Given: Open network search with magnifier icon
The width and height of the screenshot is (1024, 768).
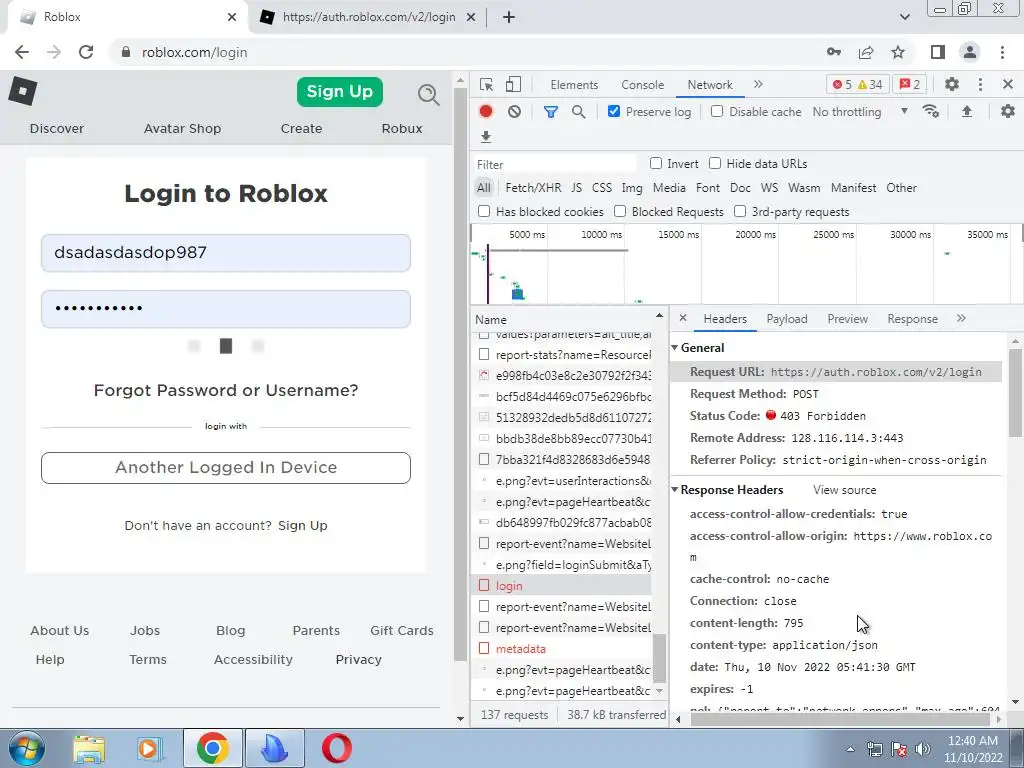Looking at the screenshot, I should click(578, 112).
